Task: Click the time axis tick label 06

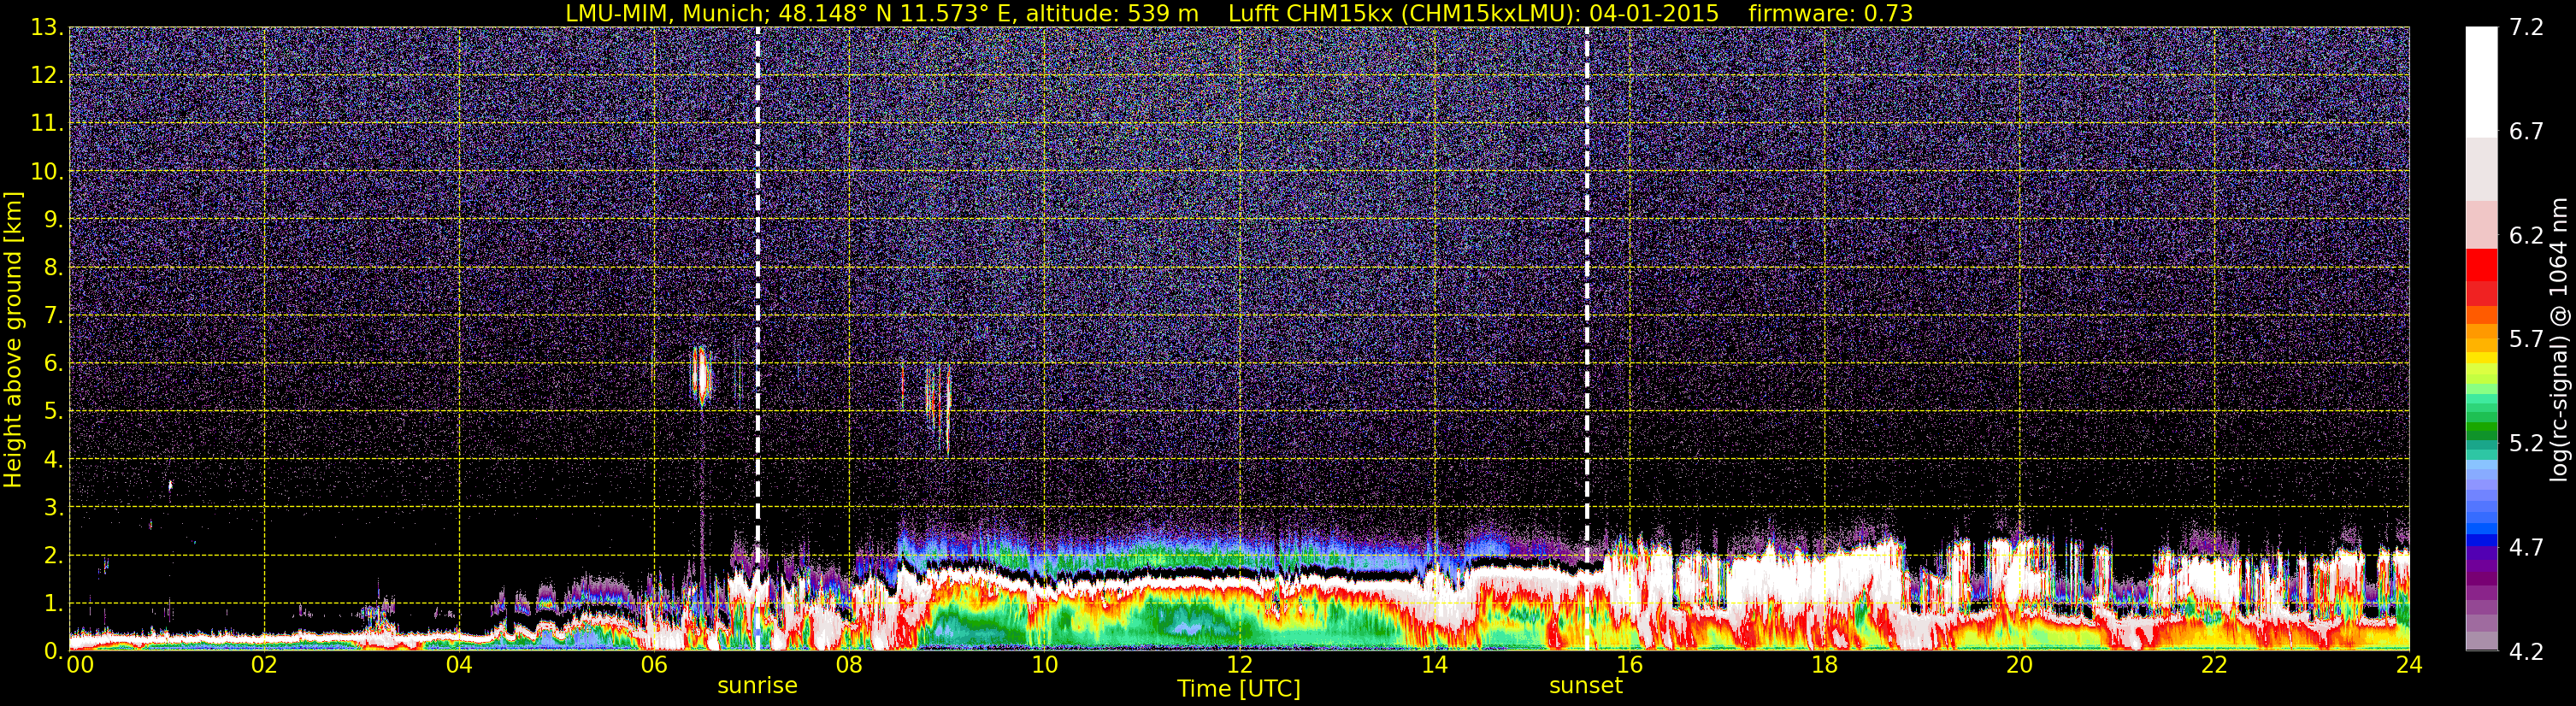Action: (654, 665)
